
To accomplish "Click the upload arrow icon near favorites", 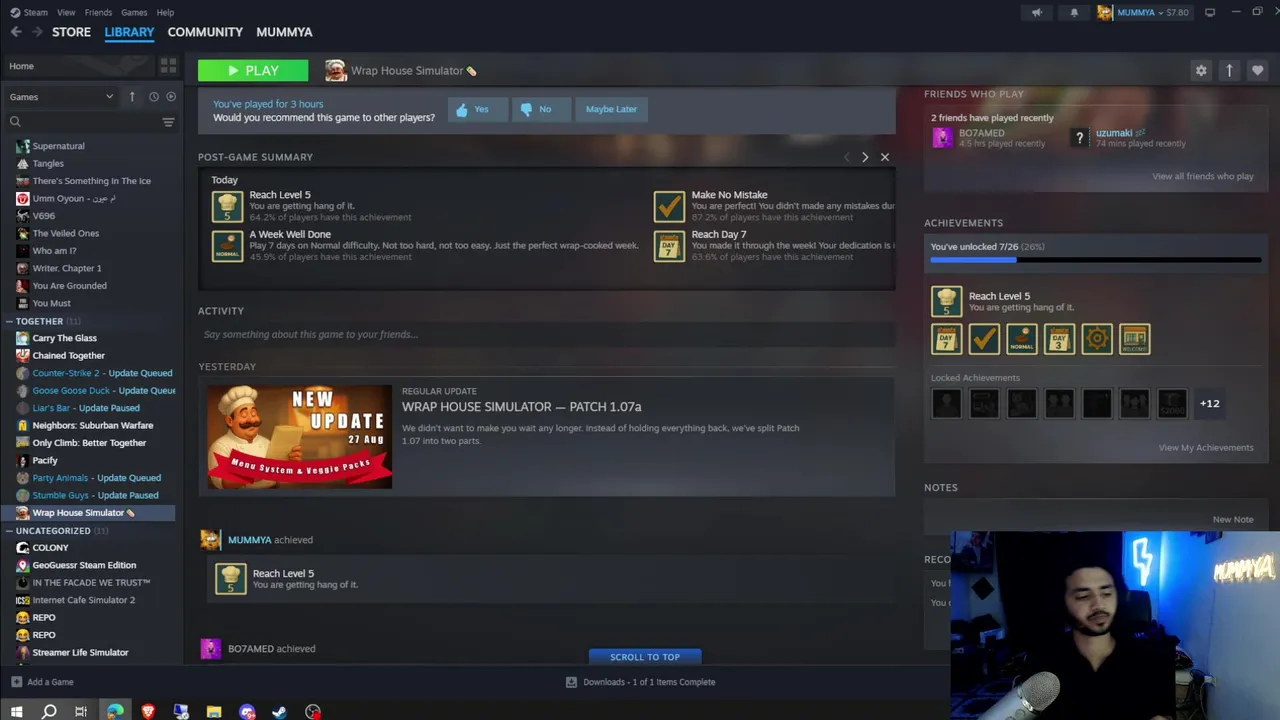I will pos(1229,70).
